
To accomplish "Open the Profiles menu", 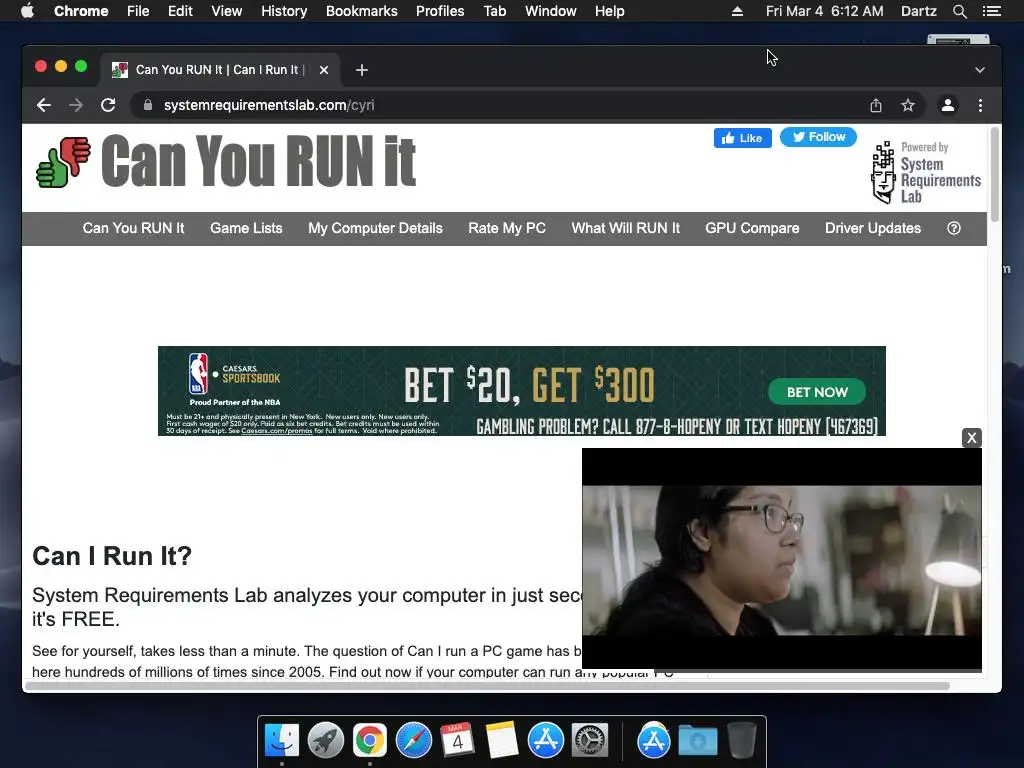I will [440, 11].
